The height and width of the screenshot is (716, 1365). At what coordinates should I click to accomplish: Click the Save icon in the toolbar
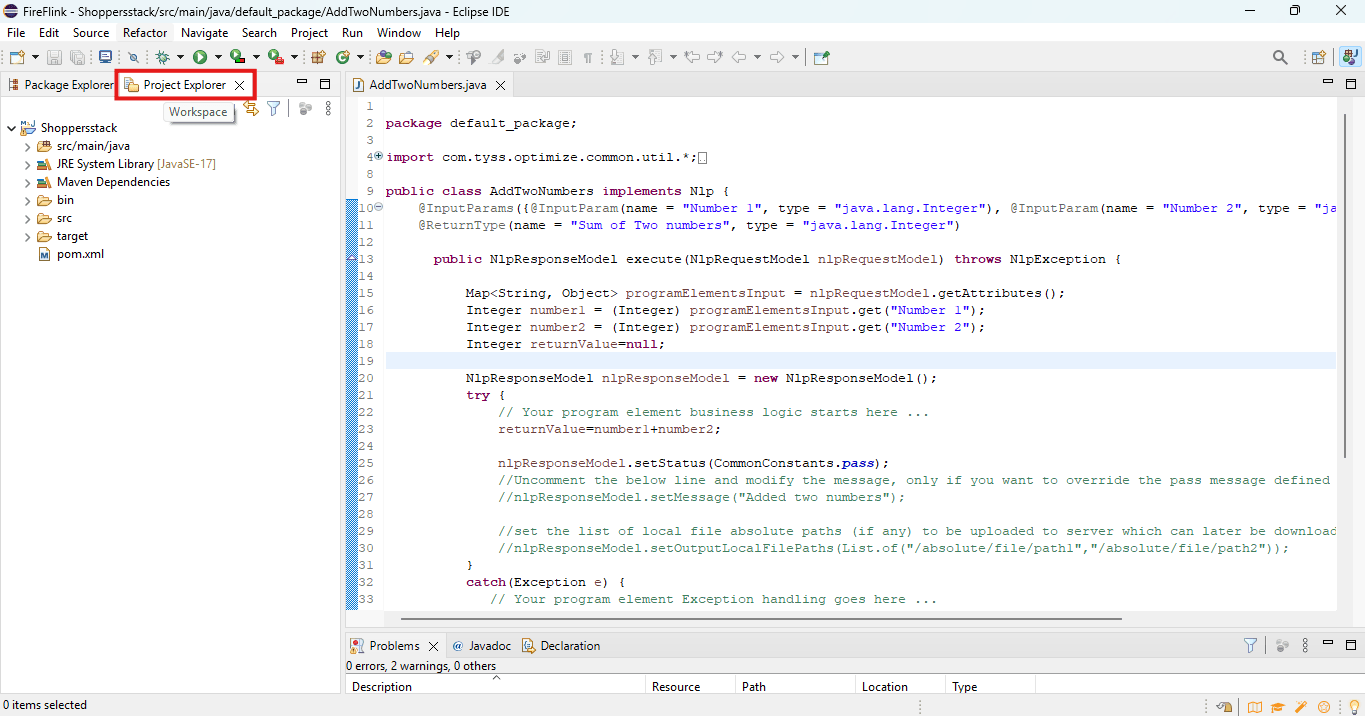54,58
